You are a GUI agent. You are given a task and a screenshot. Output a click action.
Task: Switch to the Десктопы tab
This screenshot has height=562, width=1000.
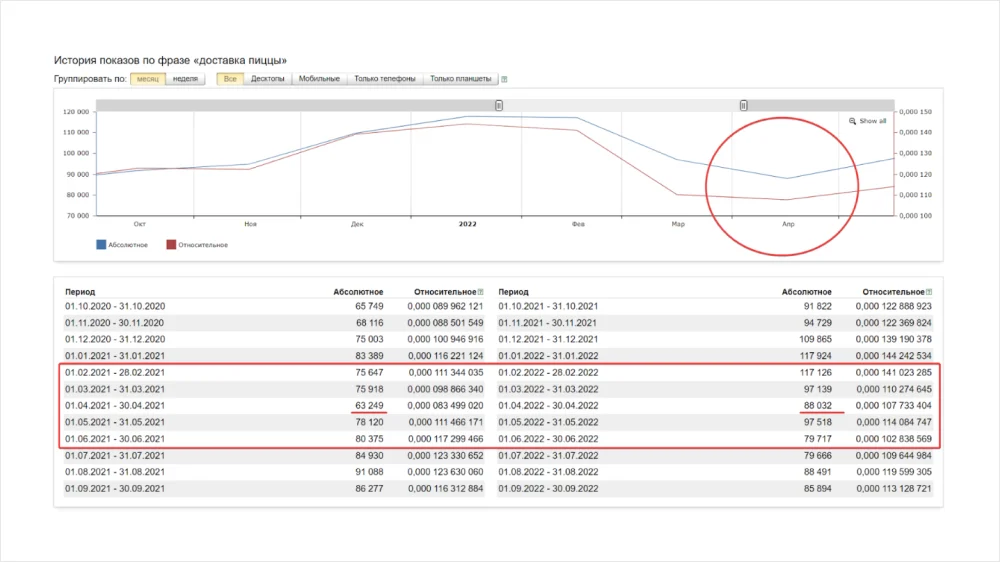coord(267,78)
